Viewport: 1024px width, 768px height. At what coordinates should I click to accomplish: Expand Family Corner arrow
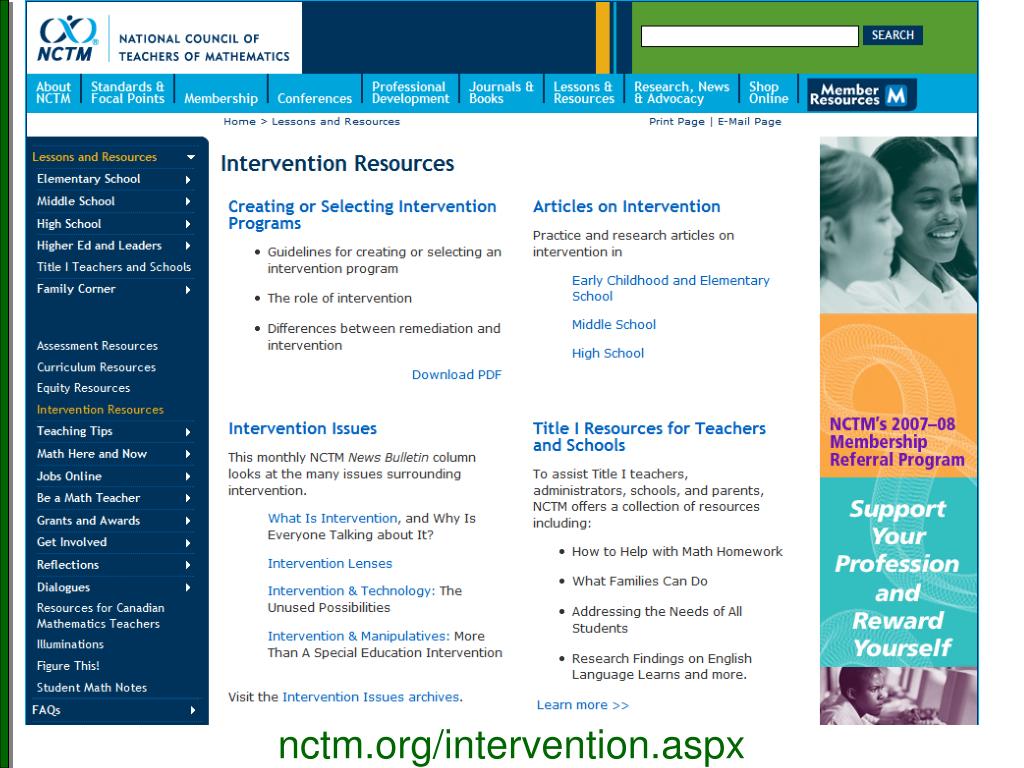coord(188,289)
